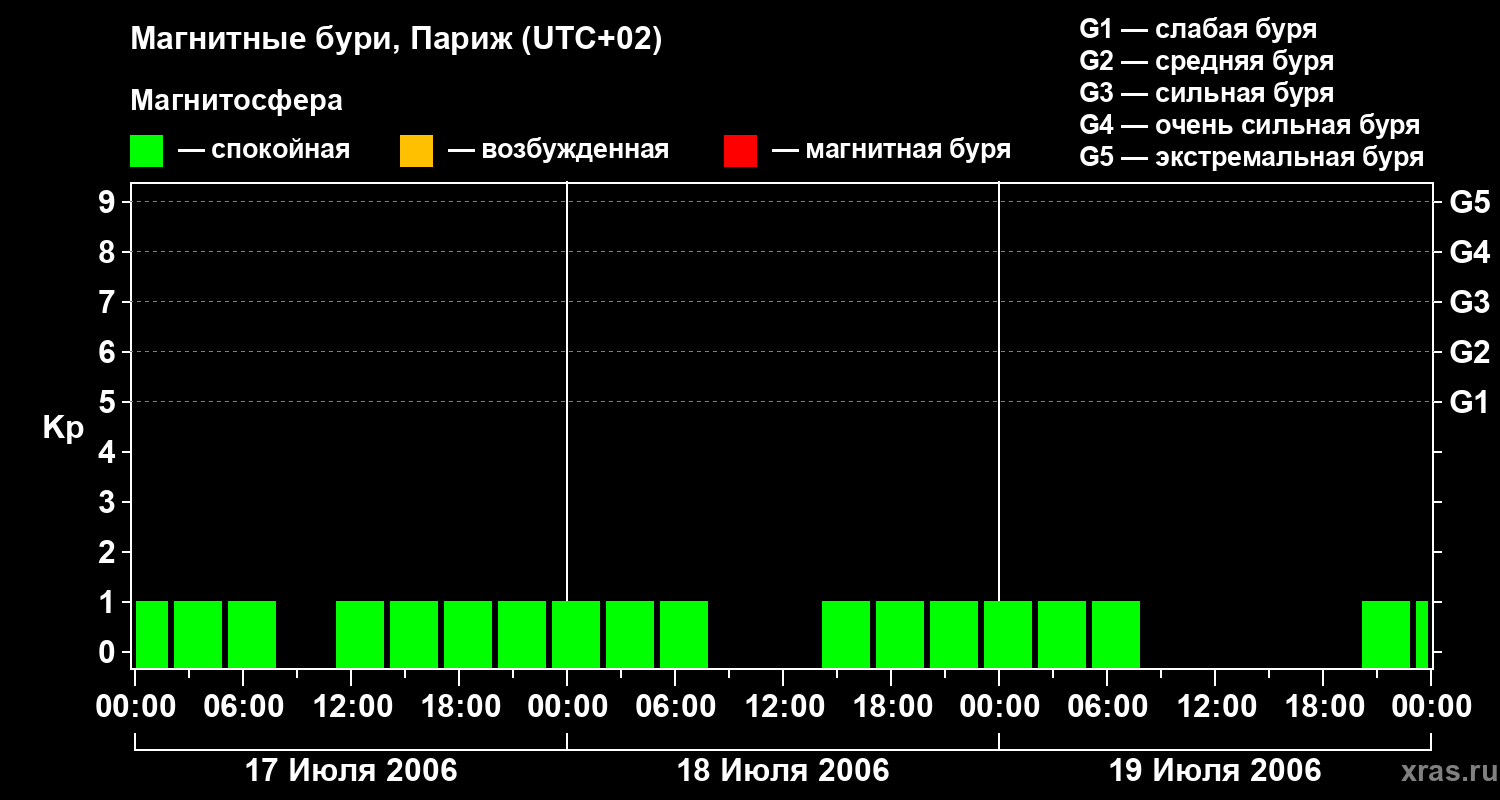Click the 'G1 — слабая буря' legend line
This screenshot has width=1500, height=800.
[1198, 29]
